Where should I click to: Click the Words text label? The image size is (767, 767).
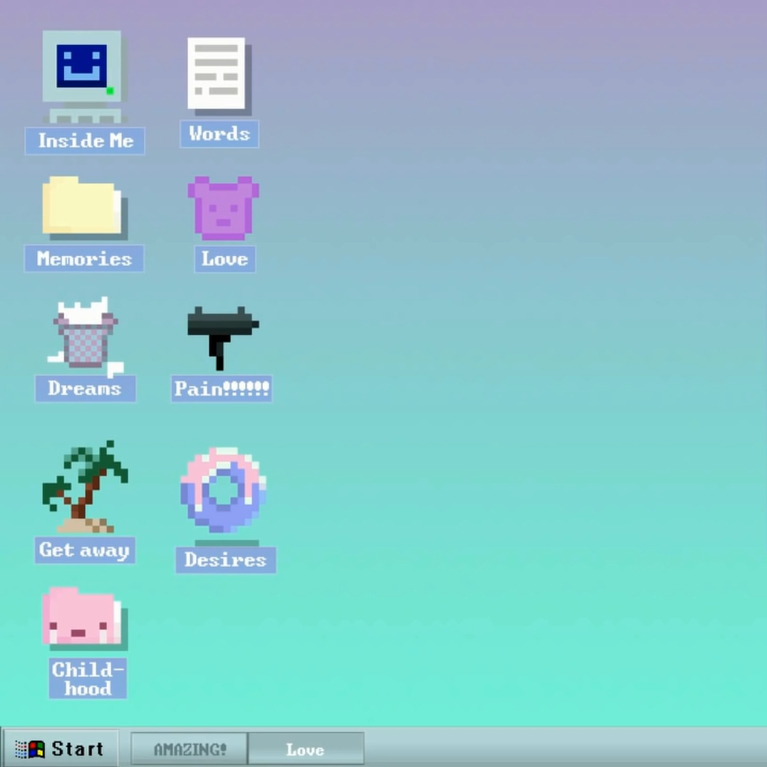(219, 134)
